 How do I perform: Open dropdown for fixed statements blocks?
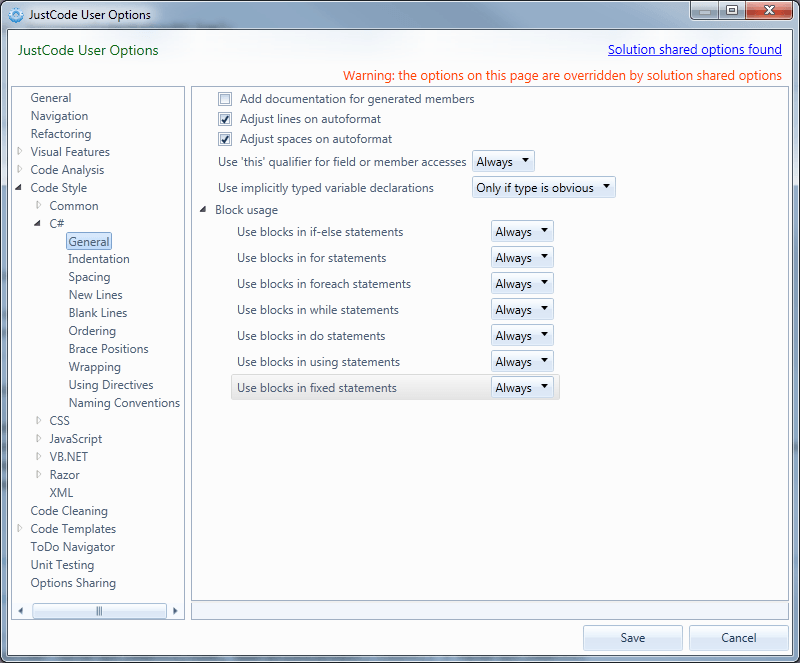[522, 387]
